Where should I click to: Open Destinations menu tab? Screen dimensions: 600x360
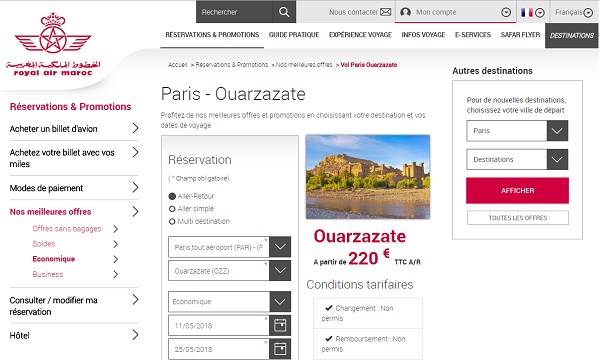[x=572, y=36]
